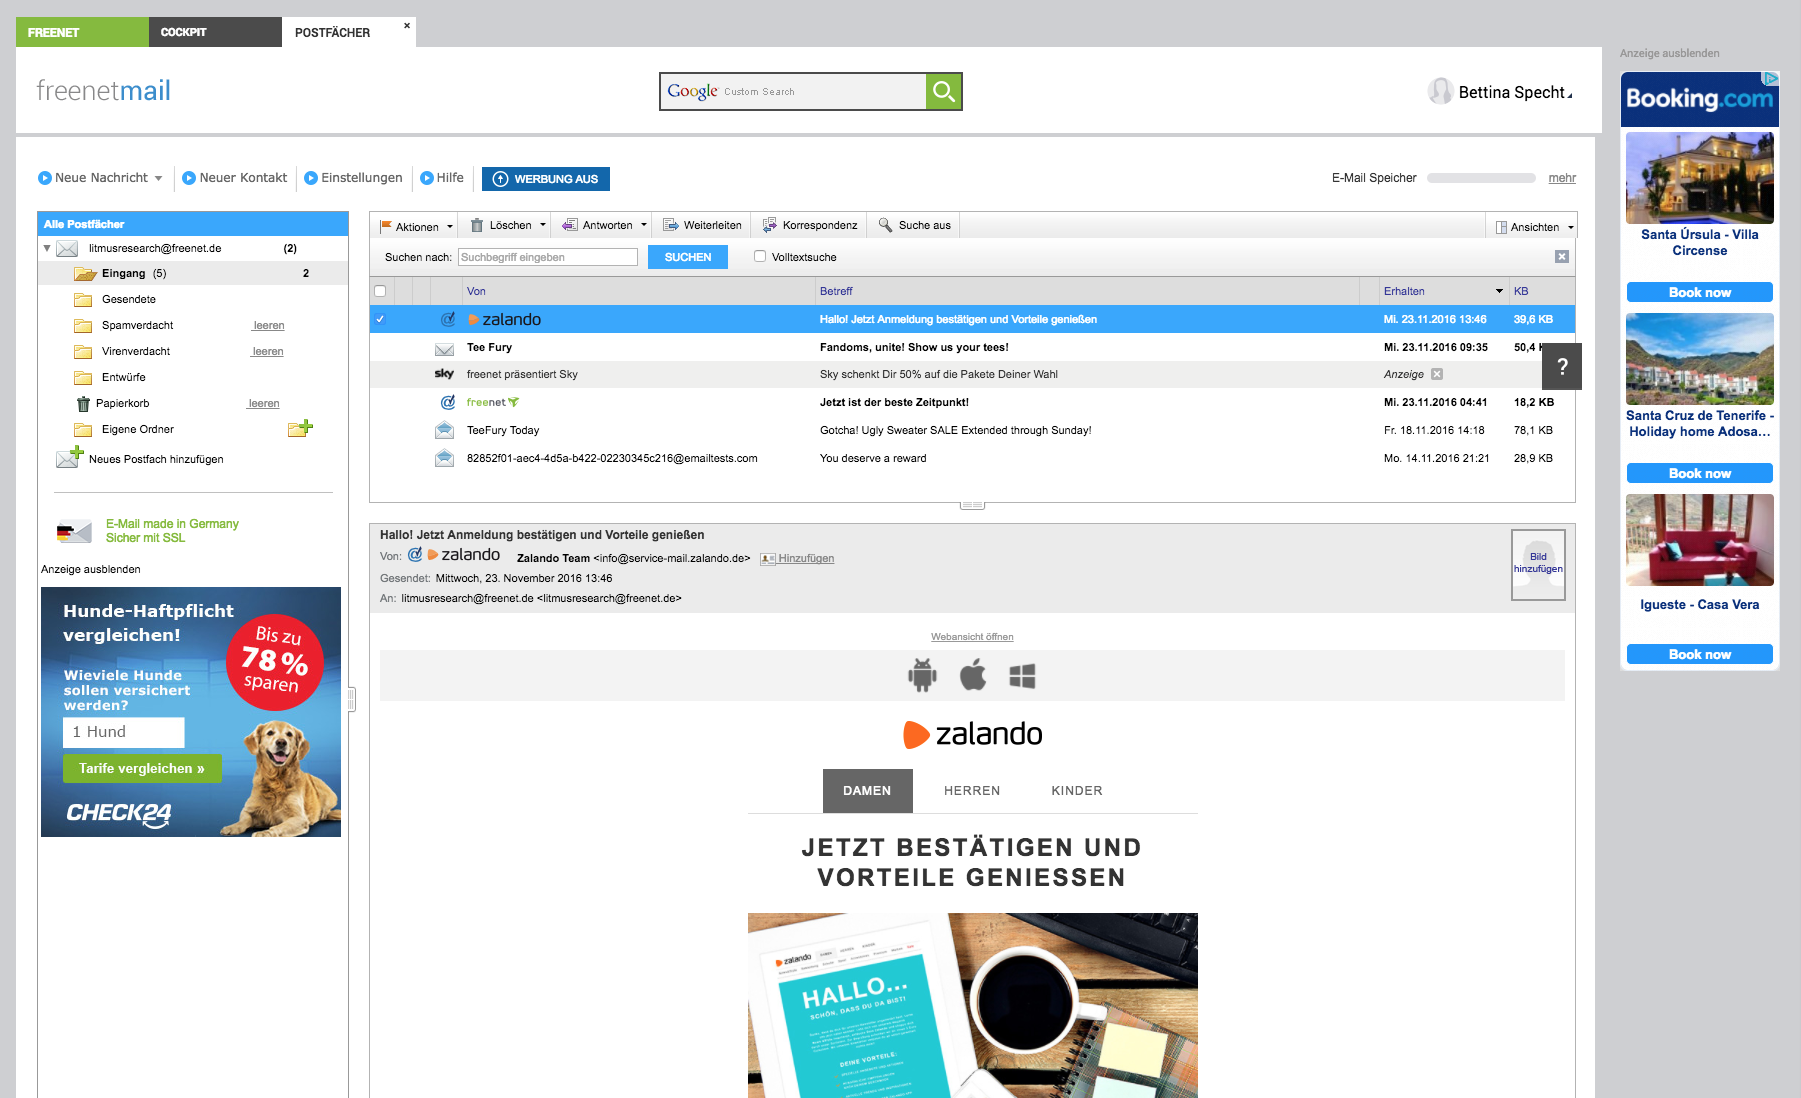Click the Suchbegriff eingeben search field
1801x1098 pixels.
point(548,257)
